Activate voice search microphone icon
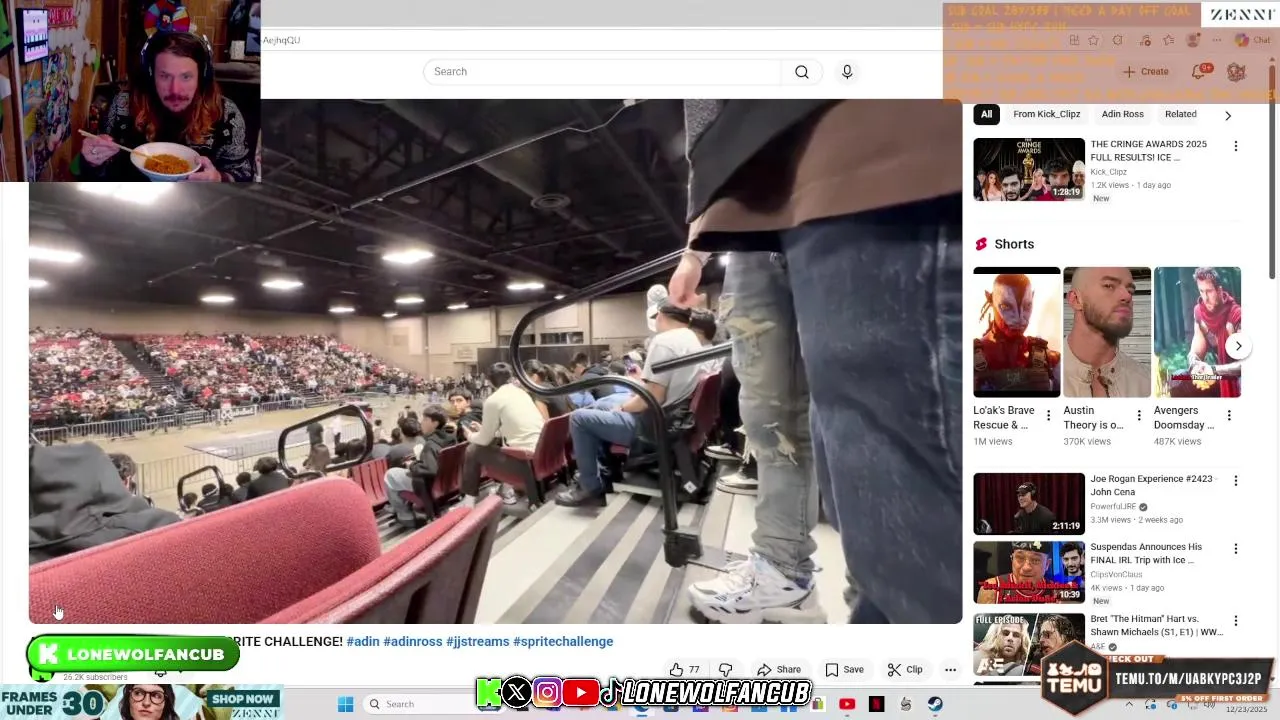Viewport: 1280px width, 720px height. pos(847,72)
